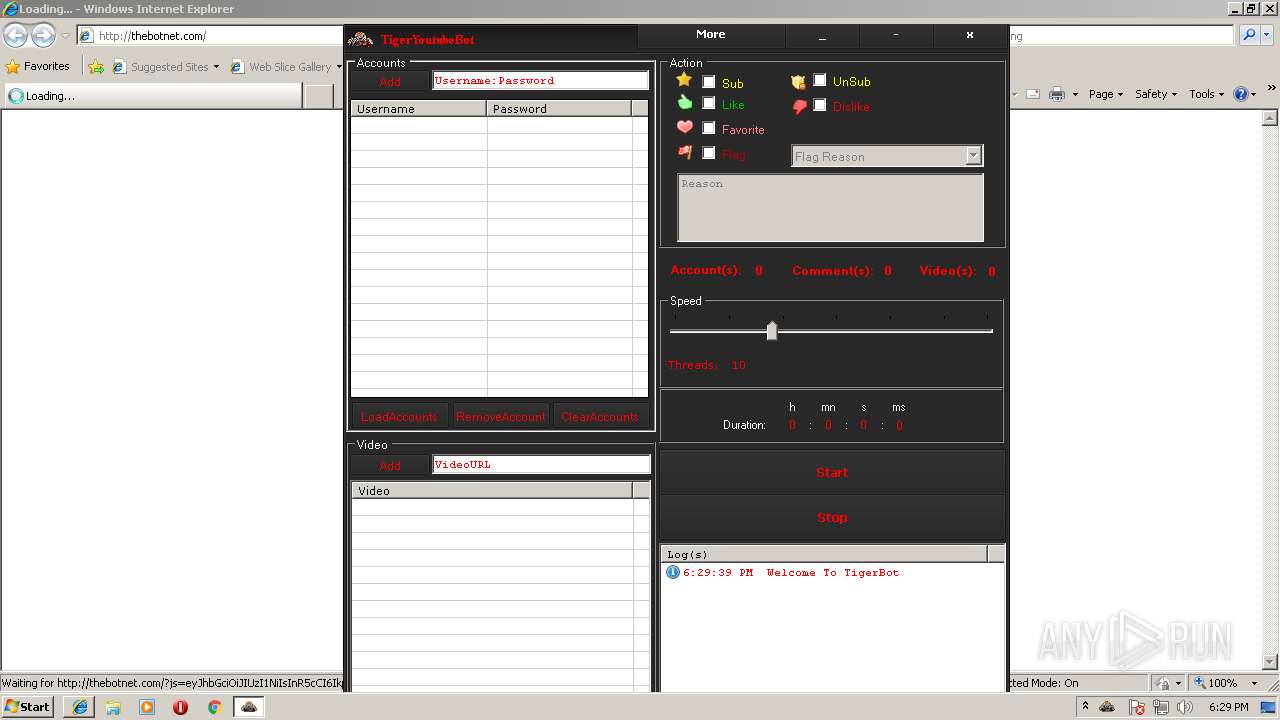The width and height of the screenshot is (1280, 720).
Task: Expand the search provider dropdown arrow
Action: (x=1268, y=35)
